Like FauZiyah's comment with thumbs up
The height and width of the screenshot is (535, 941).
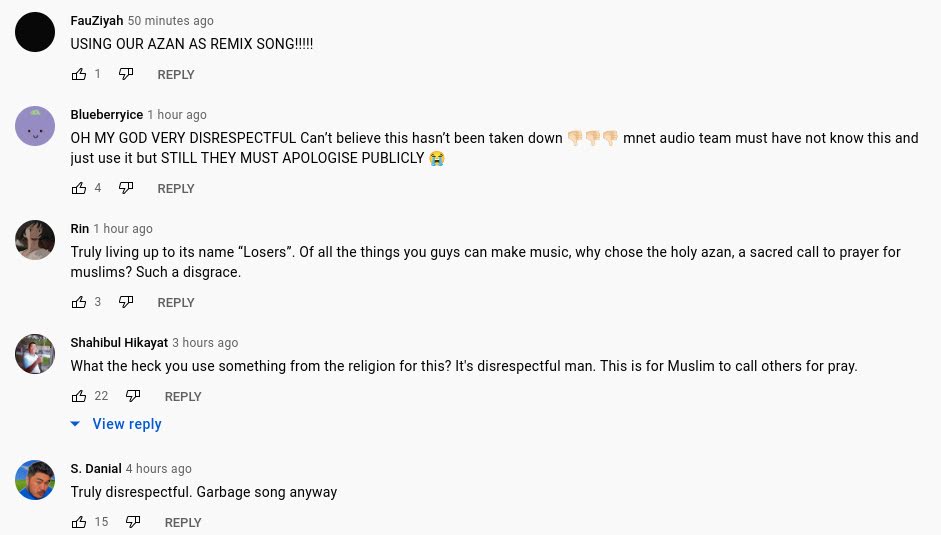(79, 74)
